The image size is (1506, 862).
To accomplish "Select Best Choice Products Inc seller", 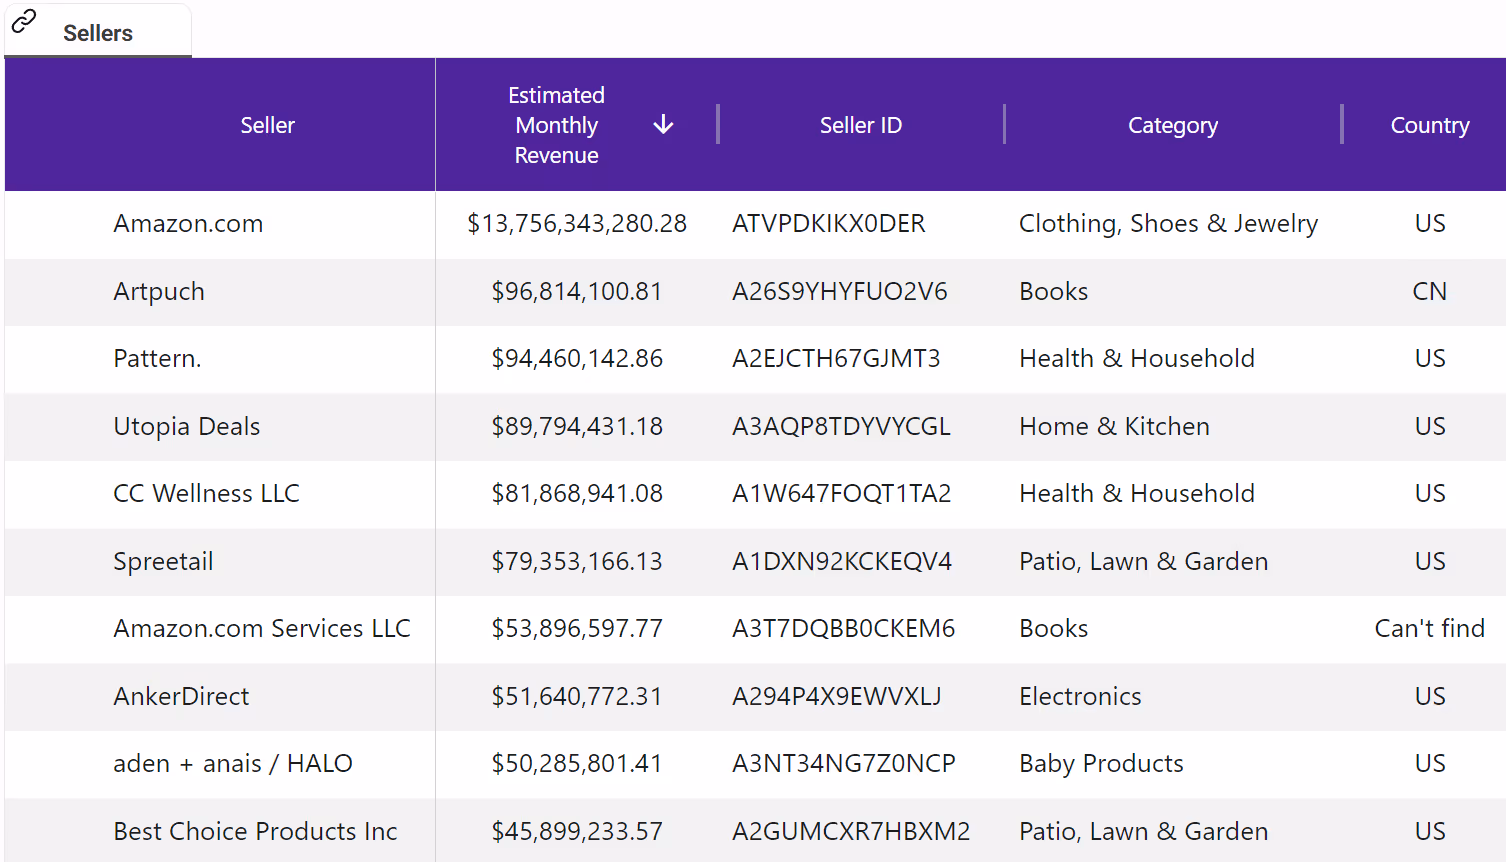I will click(255, 831).
